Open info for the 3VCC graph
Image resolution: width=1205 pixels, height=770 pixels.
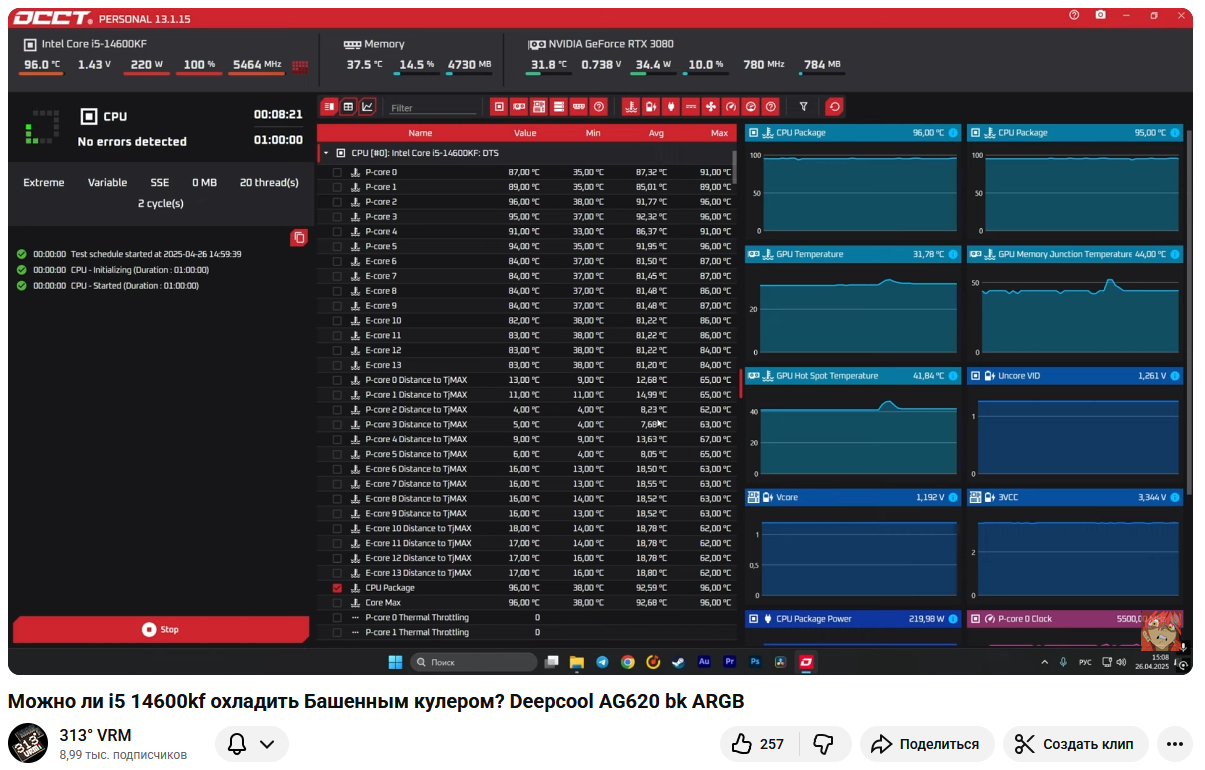tap(1174, 497)
